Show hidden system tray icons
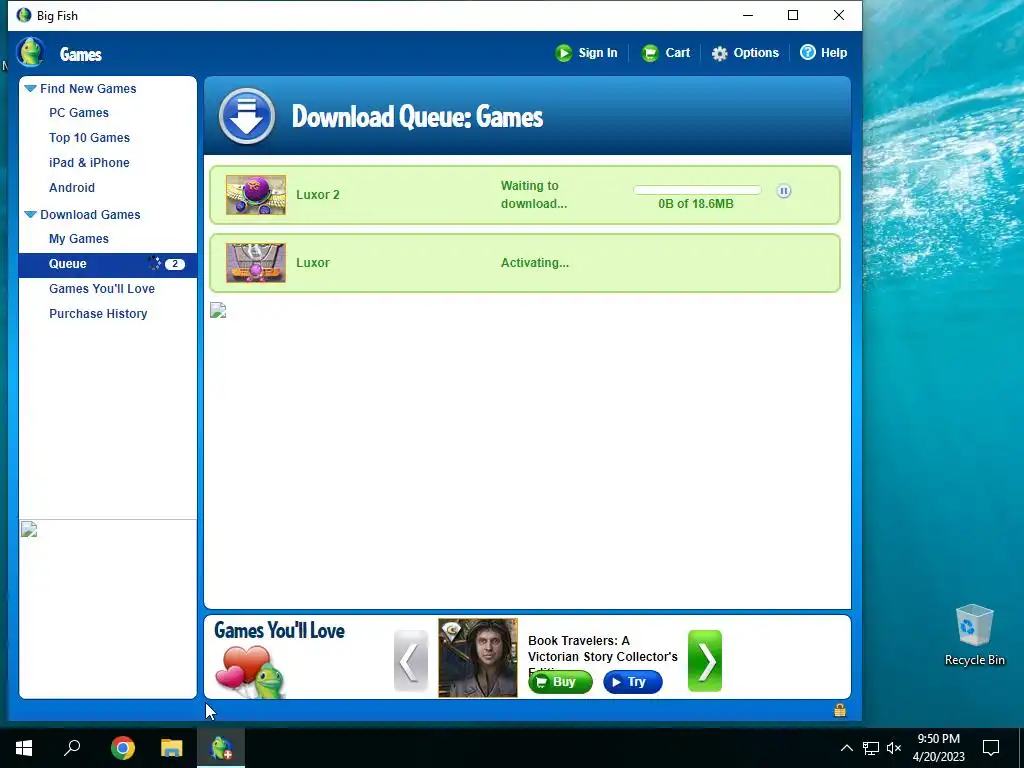 pyautogui.click(x=846, y=748)
